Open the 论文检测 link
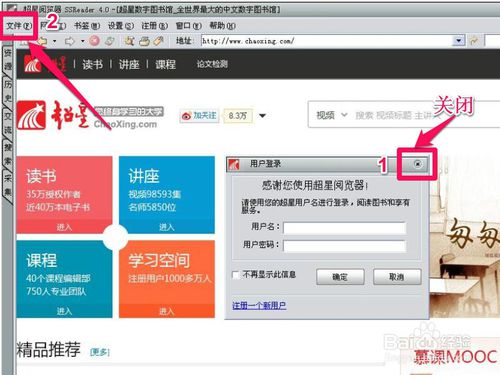The image size is (500, 375). 212,64
